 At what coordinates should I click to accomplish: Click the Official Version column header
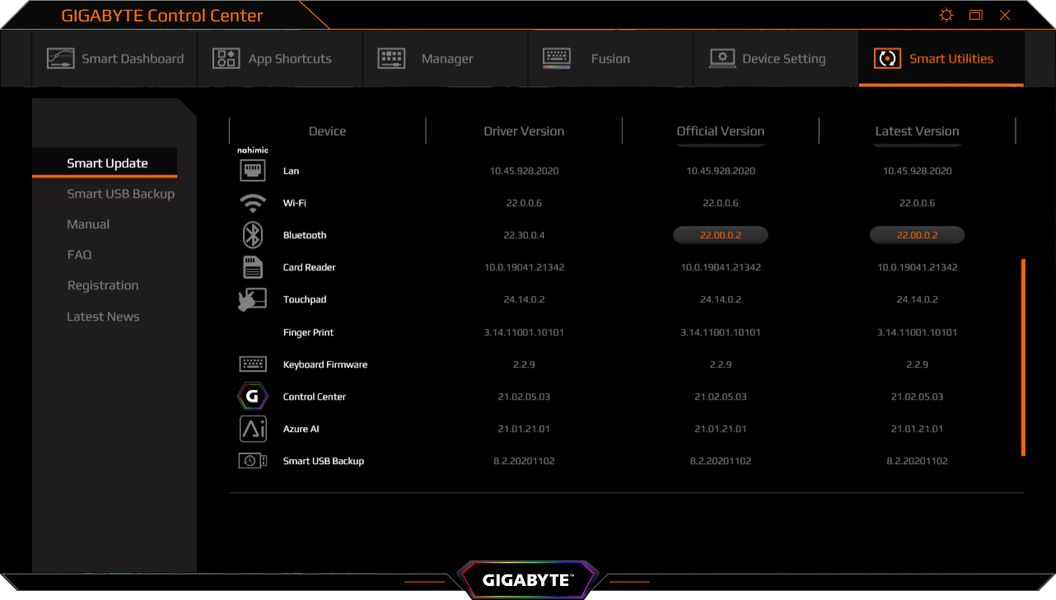tap(721, 131)
